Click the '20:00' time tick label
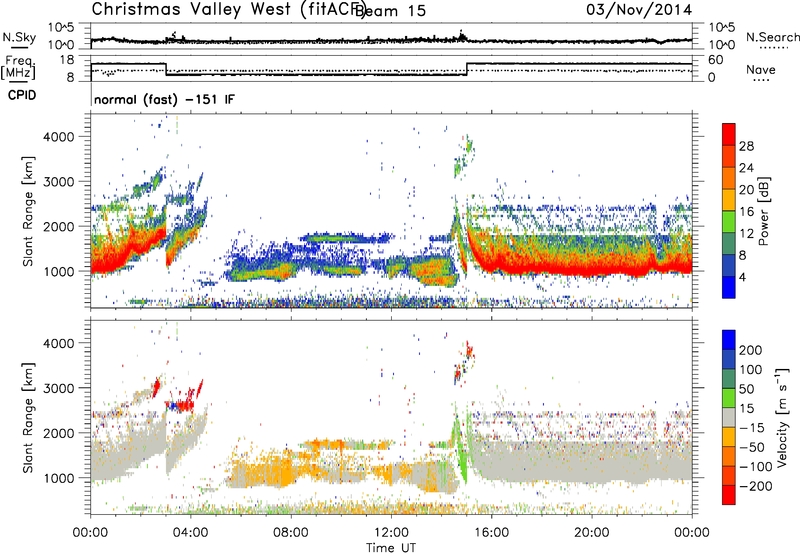This screenshot has height=554, width=800. pos(592,533)
